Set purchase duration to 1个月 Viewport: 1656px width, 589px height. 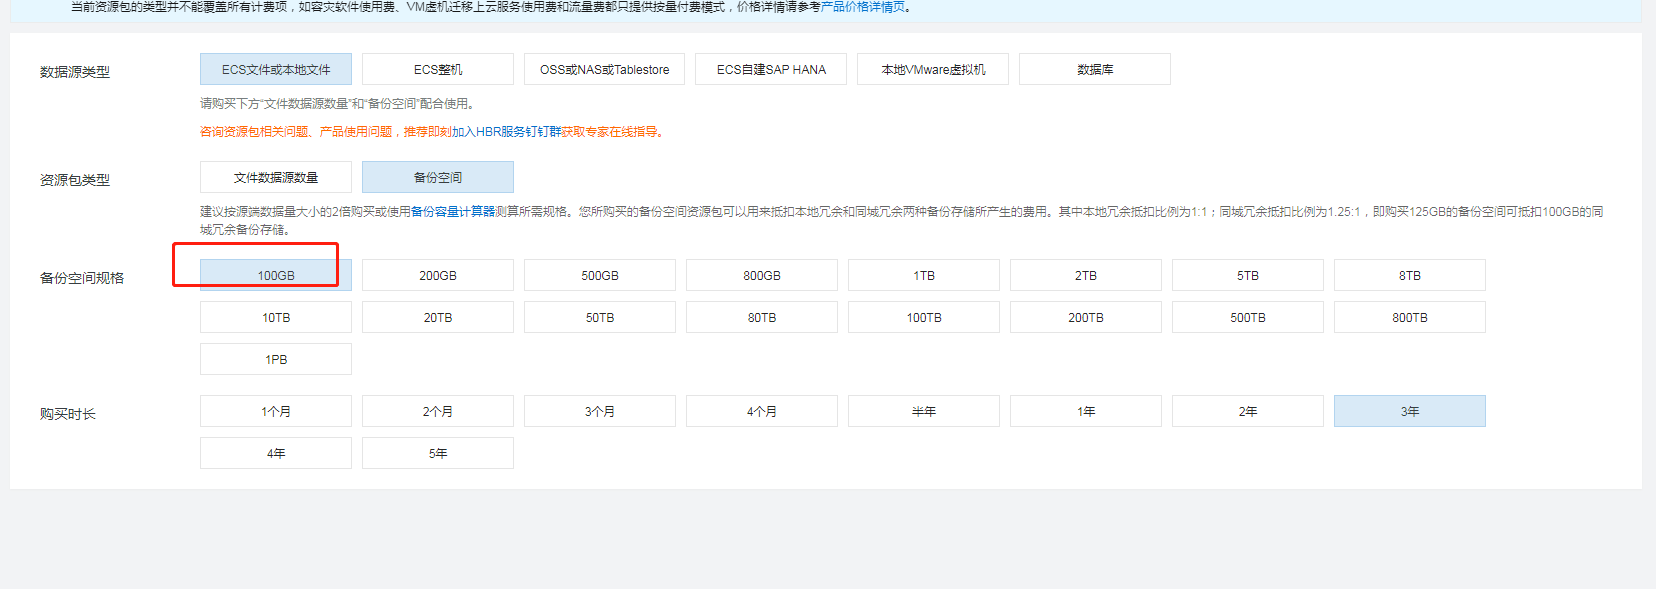click(x=276, y=411)
